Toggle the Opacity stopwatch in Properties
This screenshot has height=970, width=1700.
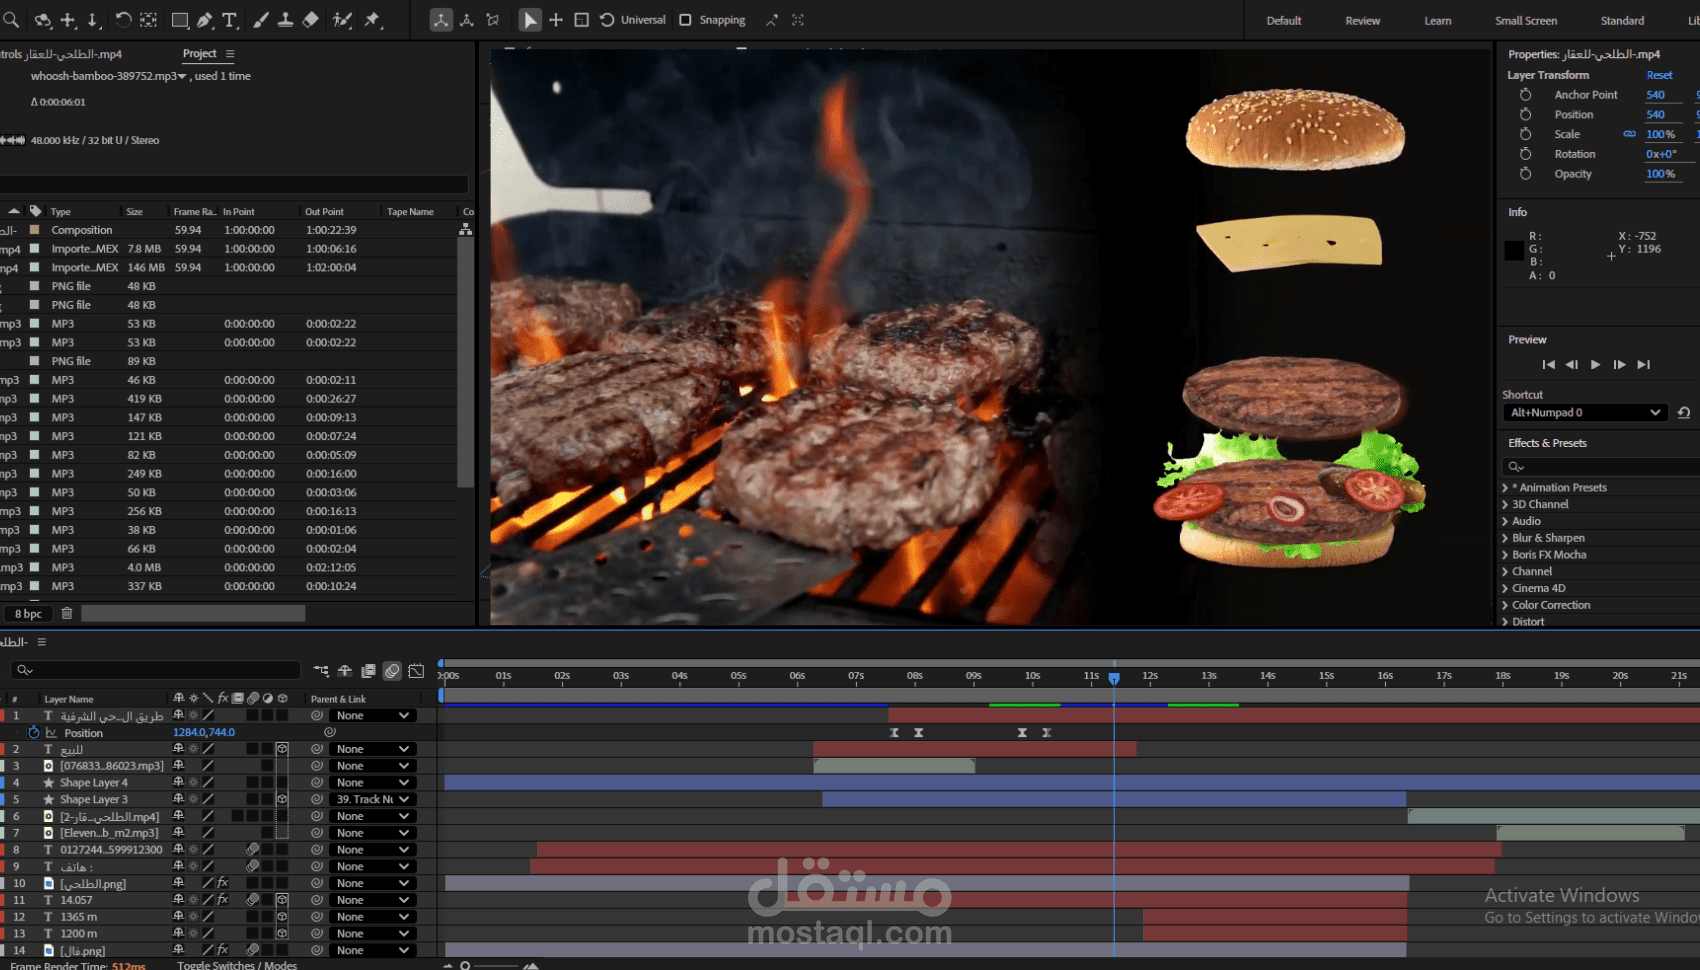[x=1525, y=174]
